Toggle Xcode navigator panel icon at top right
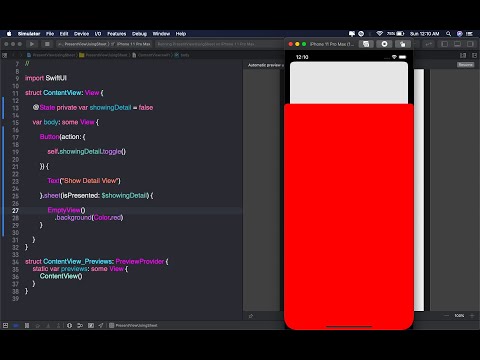This screenshot has height=360, width=480. pos(444,44)
